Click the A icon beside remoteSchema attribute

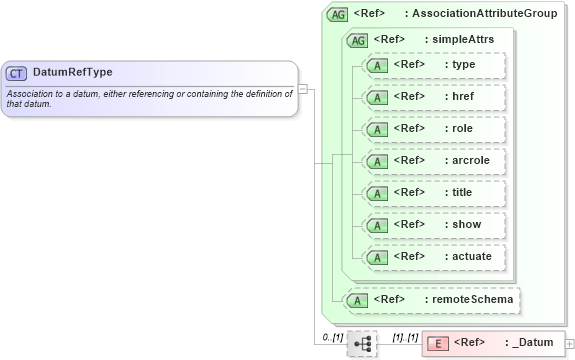point(357,301)
